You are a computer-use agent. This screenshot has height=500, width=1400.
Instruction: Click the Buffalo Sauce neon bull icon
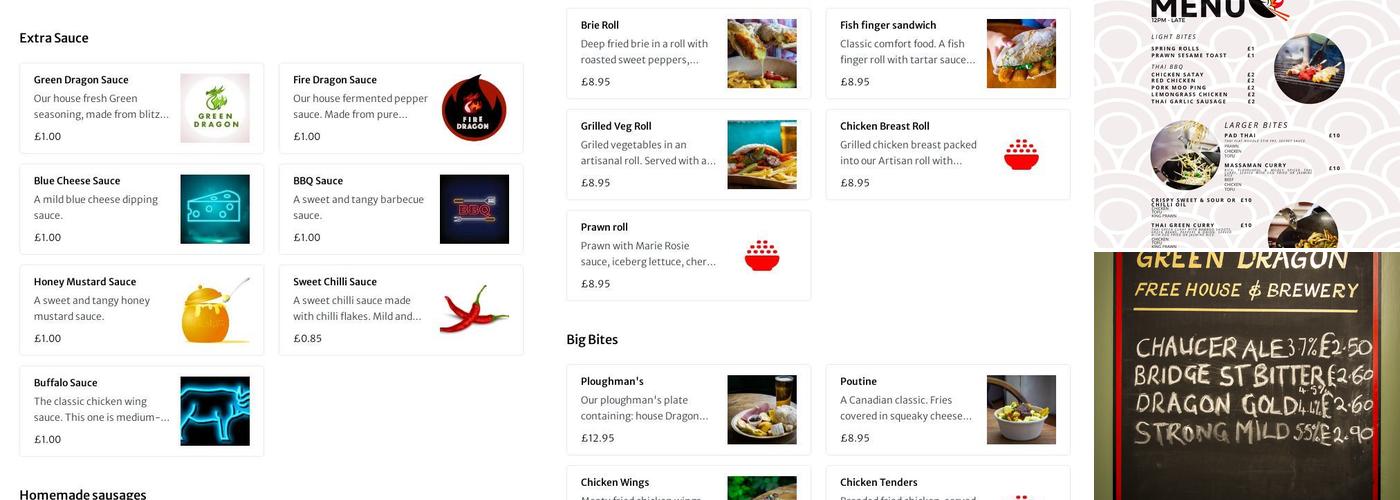pyautogui.click(x=215, y=411)
